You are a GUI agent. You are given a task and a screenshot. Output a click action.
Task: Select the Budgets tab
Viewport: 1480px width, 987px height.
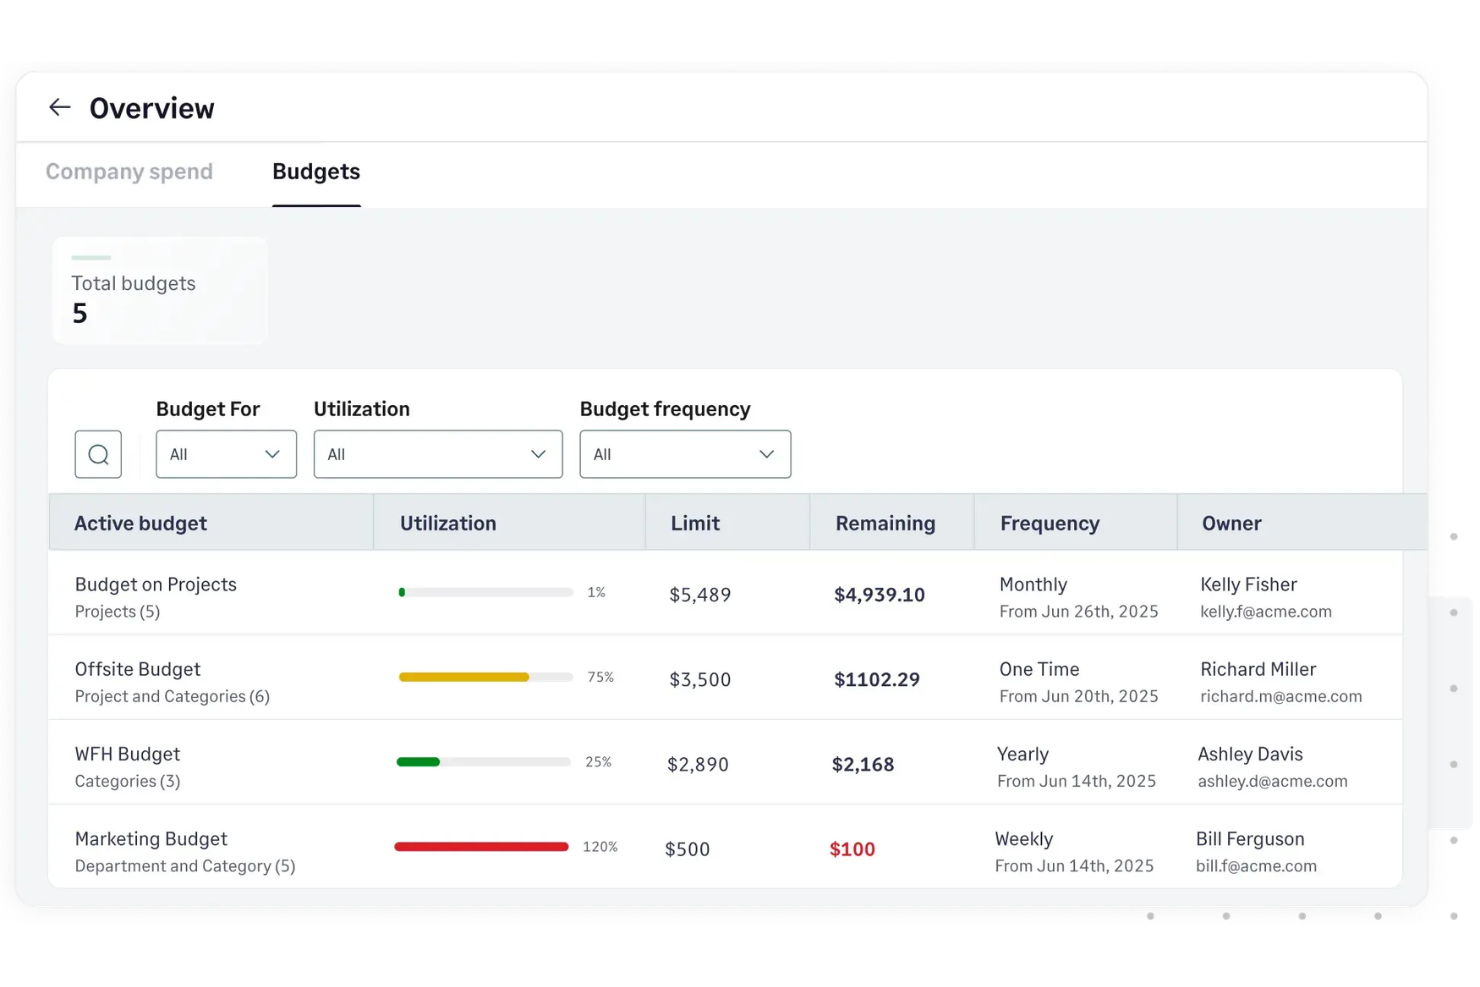315,171
